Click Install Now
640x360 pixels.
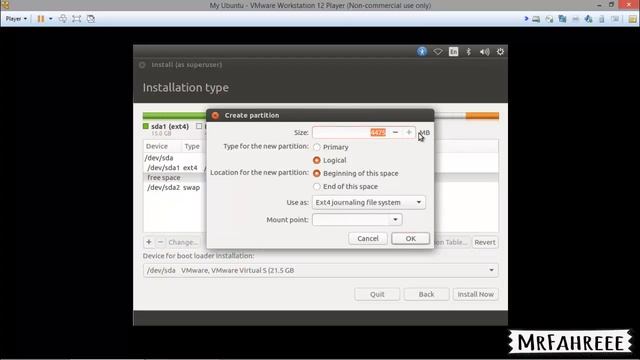click(x=476, y=294)
